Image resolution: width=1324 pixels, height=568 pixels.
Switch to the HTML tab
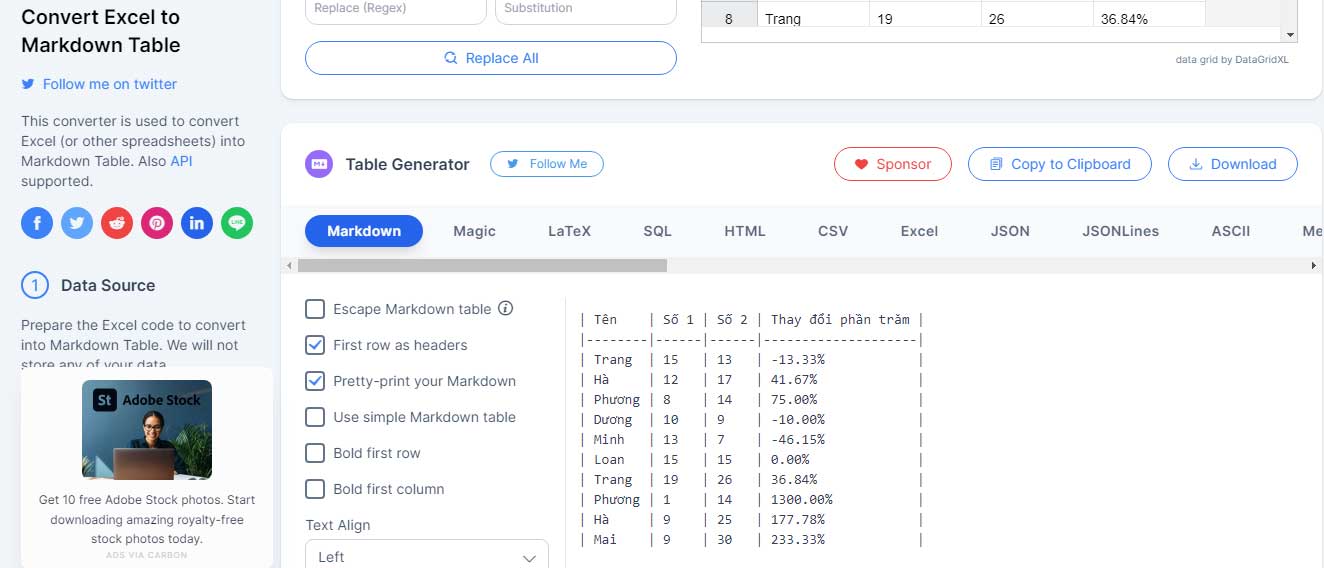[745, 231]
